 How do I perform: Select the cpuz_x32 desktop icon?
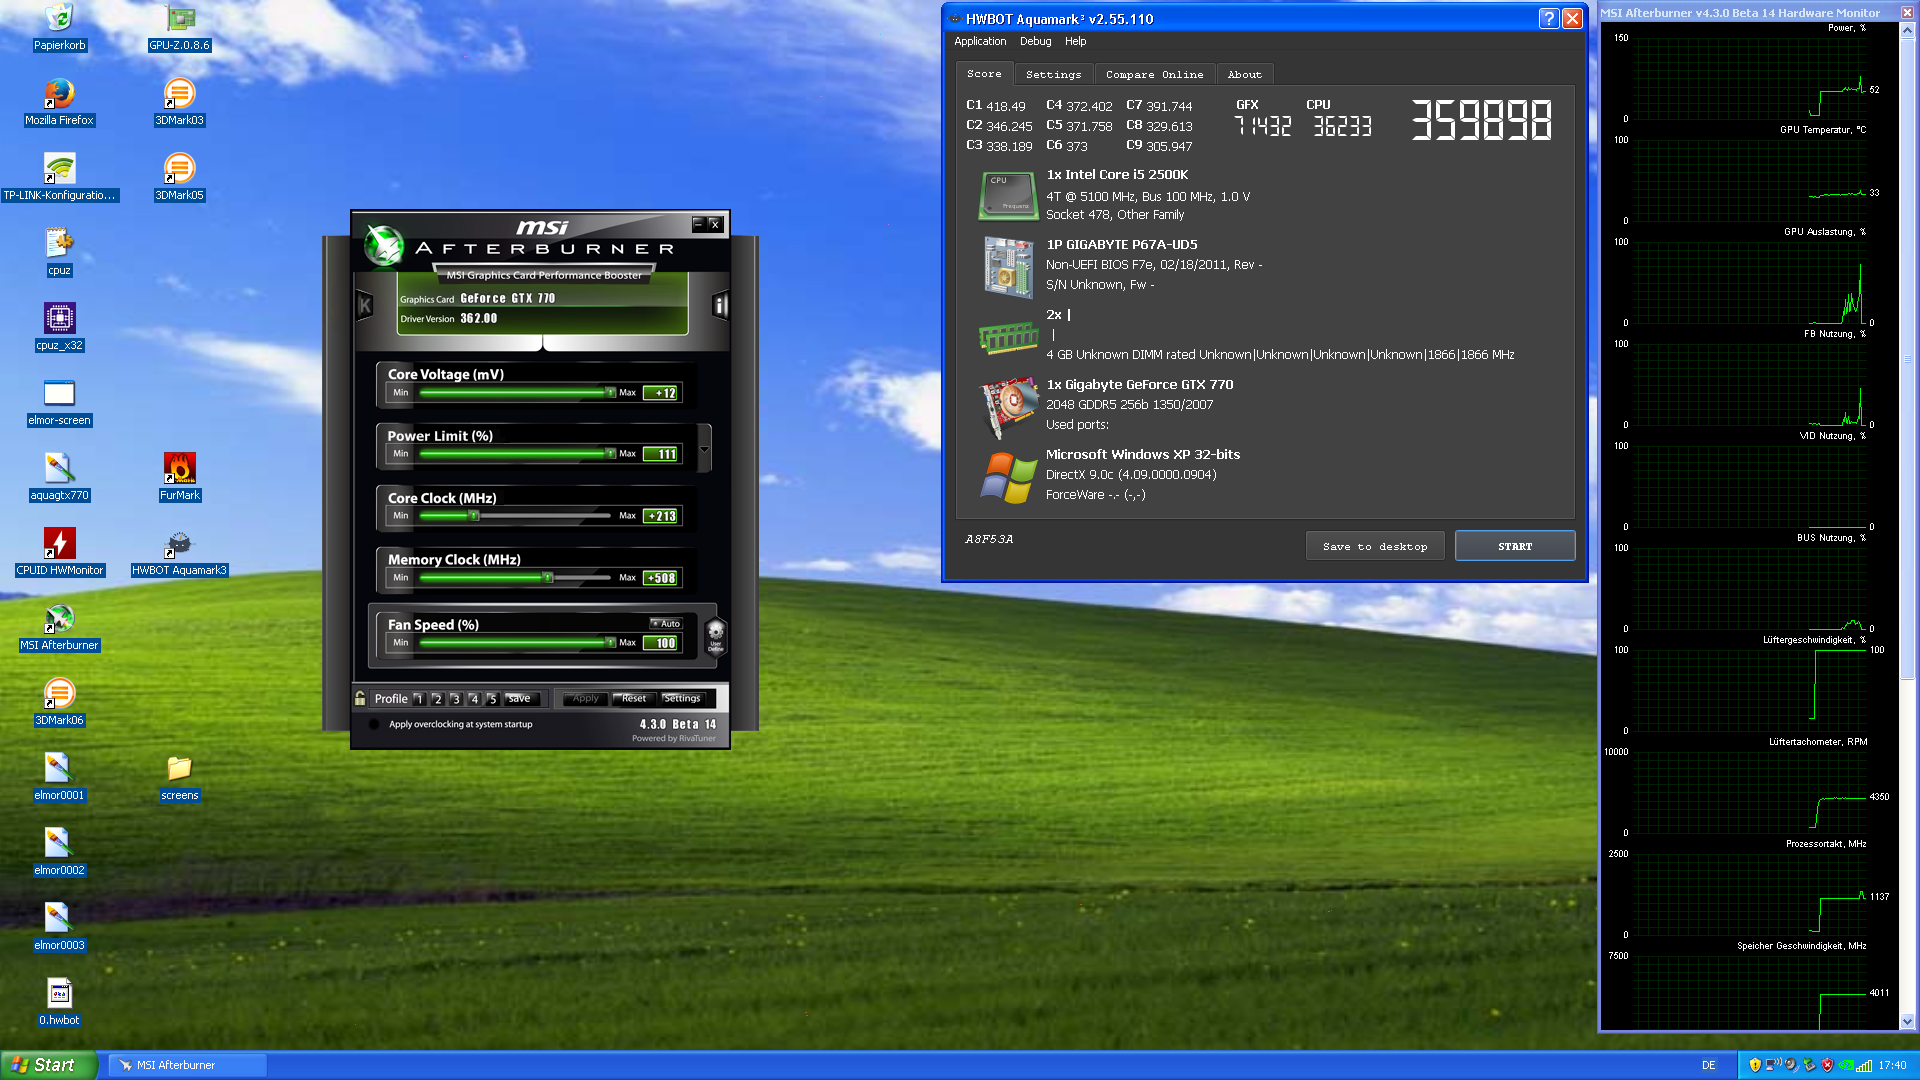tap(59, 327)
